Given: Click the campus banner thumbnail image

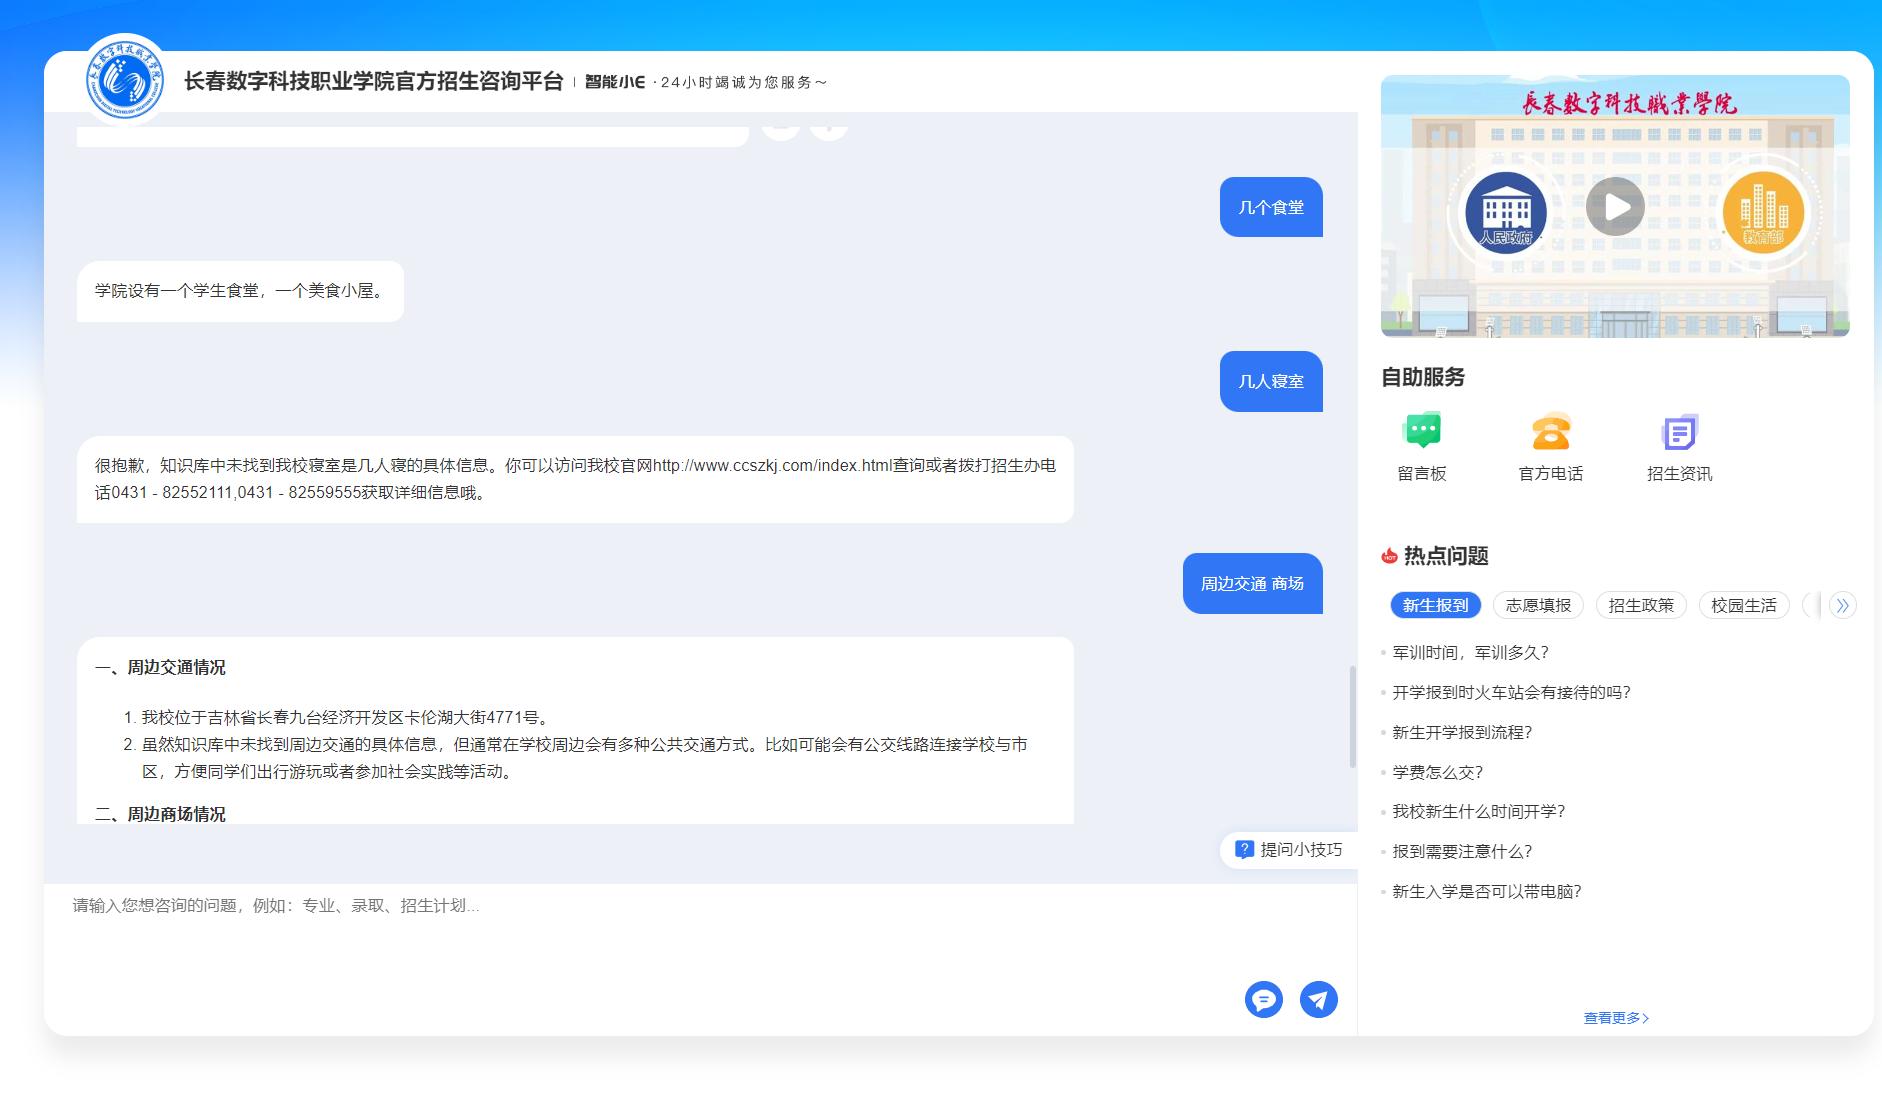Looking at the screenshot, I should pos(1615,206).
